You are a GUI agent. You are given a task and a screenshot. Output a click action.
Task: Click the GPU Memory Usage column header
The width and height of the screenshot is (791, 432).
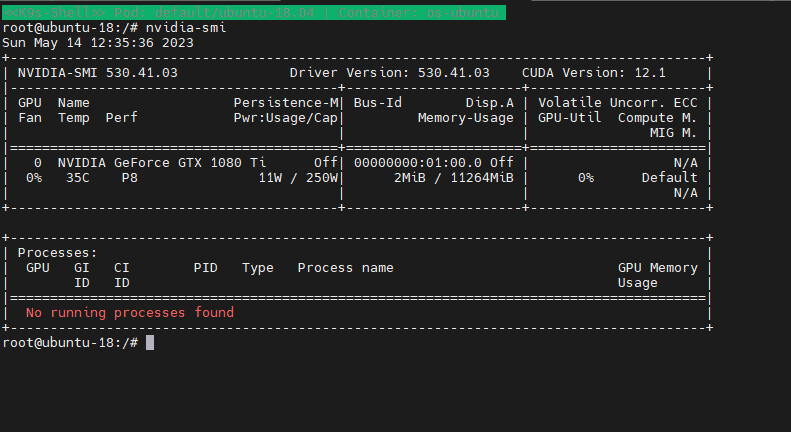pyautogui.click(x=657, y=275)
